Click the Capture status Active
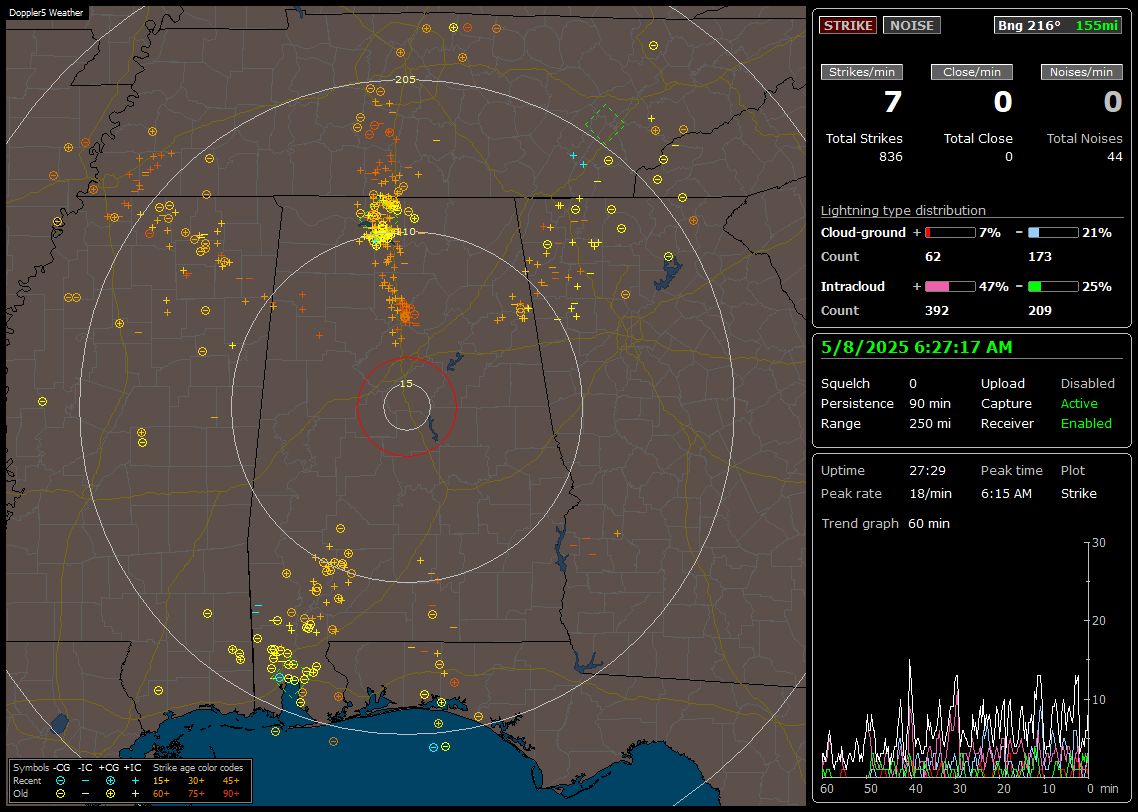Screen dimensions: 1138x812 pyautogui.click(x=1078, y=403)
